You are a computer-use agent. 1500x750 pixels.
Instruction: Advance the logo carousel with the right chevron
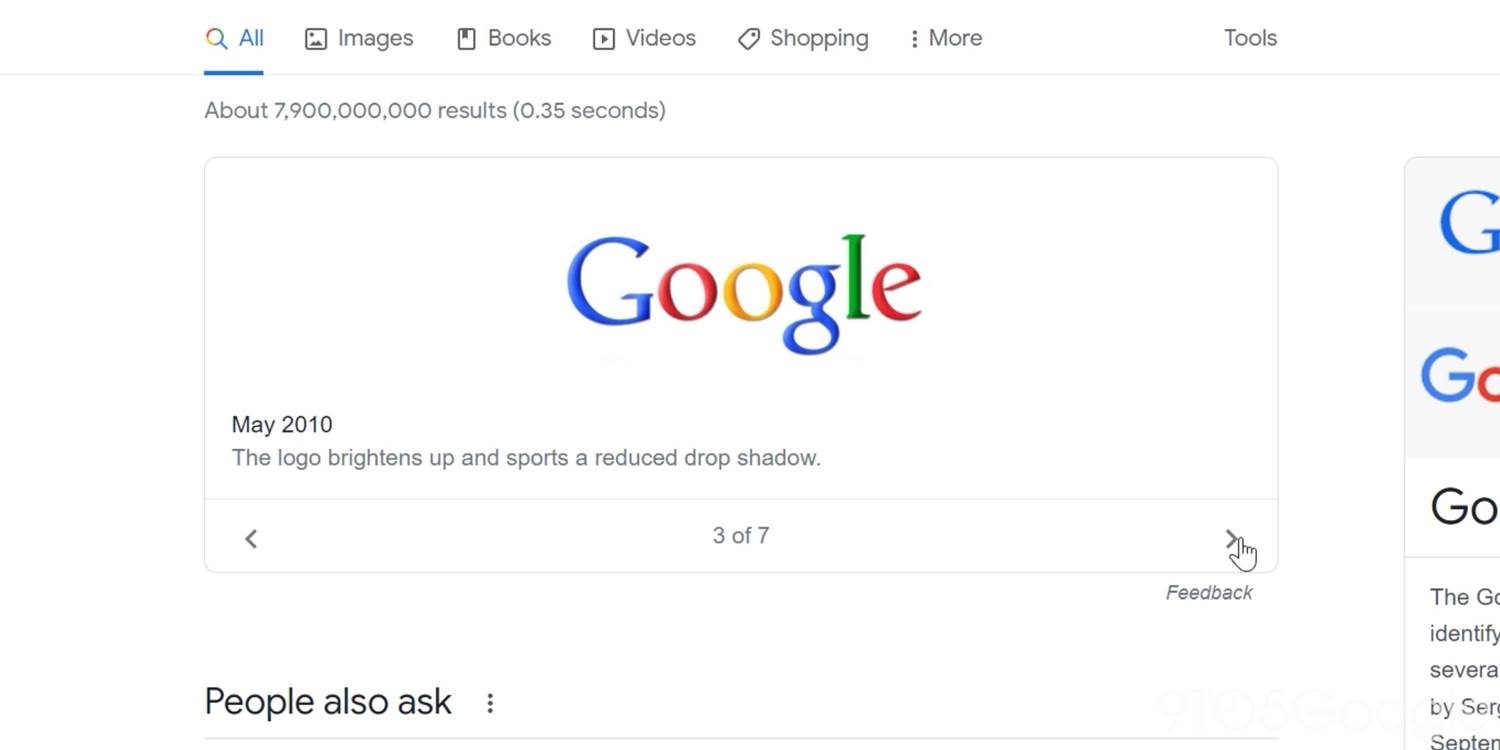point(1232,538)
